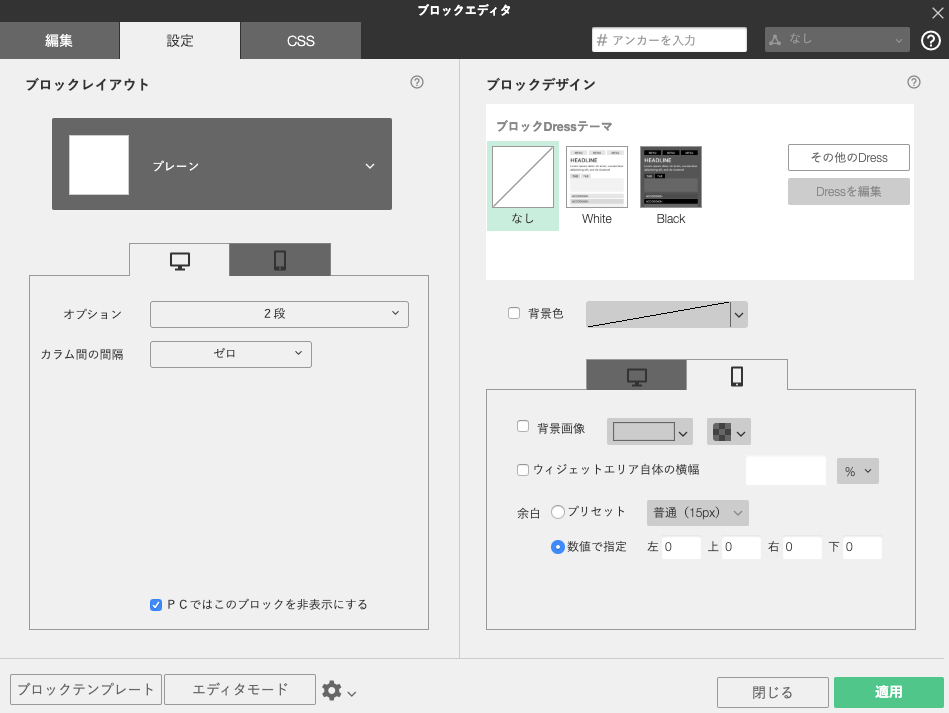The height and width of the screenshot is (713, 949).
Task: Select the smartphone tab in block layout
Action: click(280, 259)
